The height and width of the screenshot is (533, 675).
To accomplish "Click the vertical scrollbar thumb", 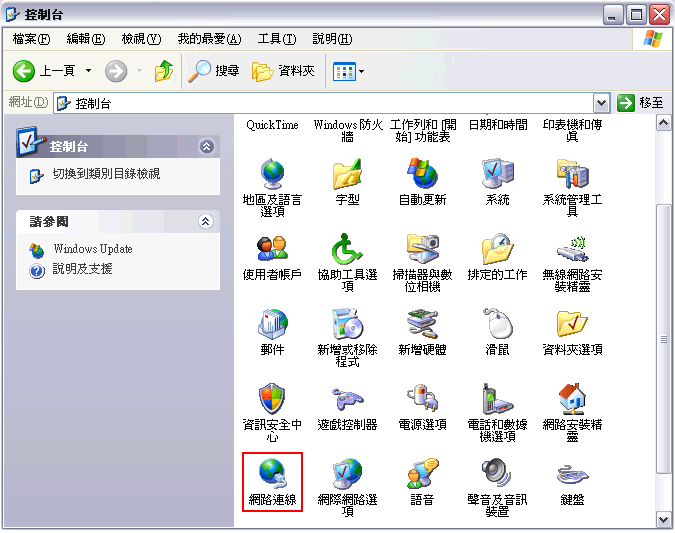I will point(663,339).
